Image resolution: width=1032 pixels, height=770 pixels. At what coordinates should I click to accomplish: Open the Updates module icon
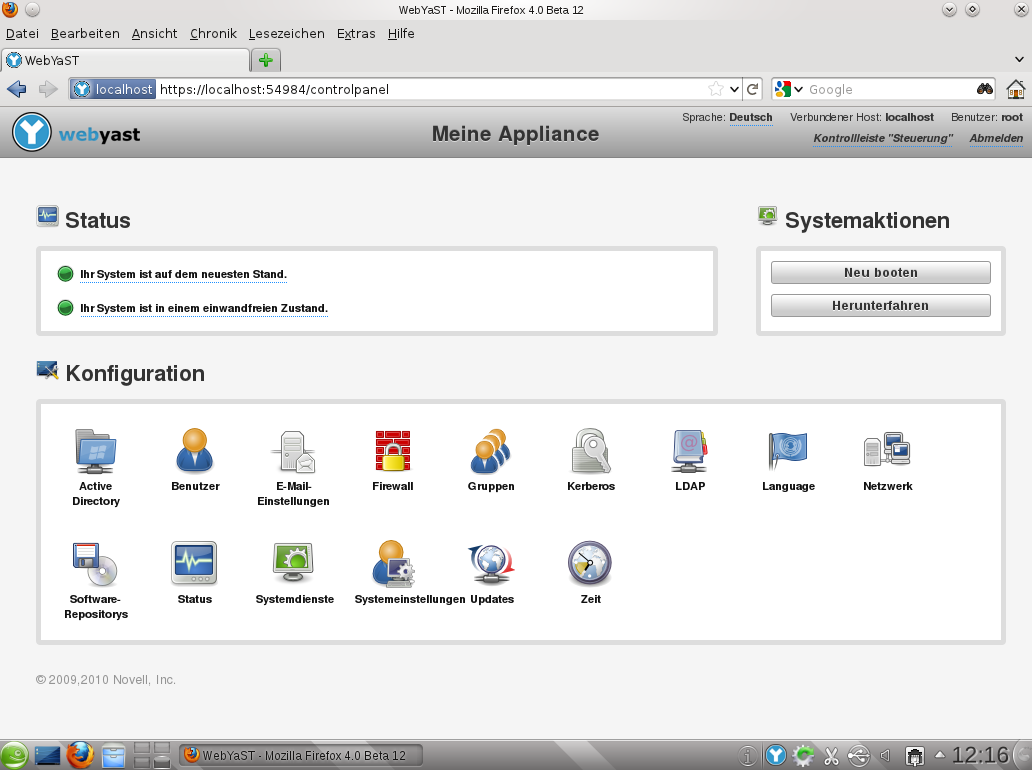click(x=491, y=565)
